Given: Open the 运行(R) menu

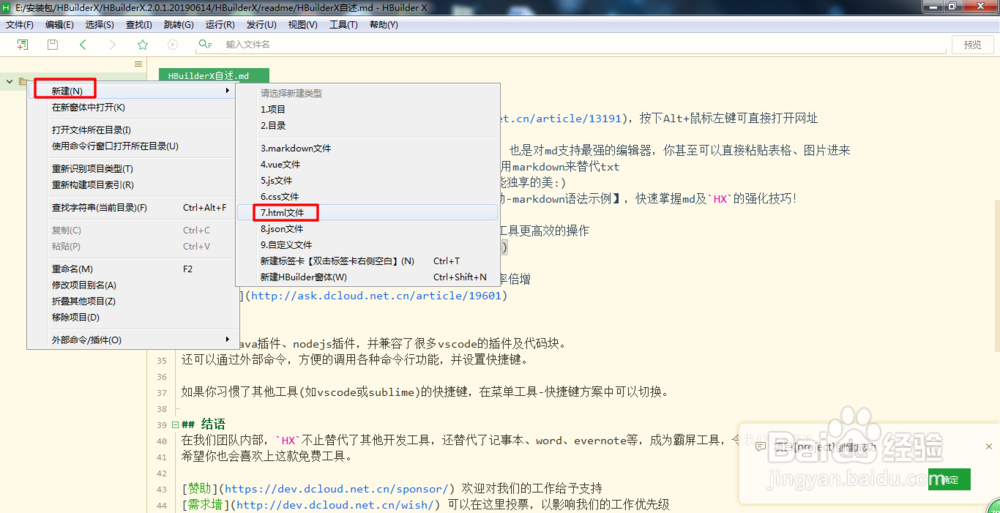Looking at the screenshot, I should point(220,25).
